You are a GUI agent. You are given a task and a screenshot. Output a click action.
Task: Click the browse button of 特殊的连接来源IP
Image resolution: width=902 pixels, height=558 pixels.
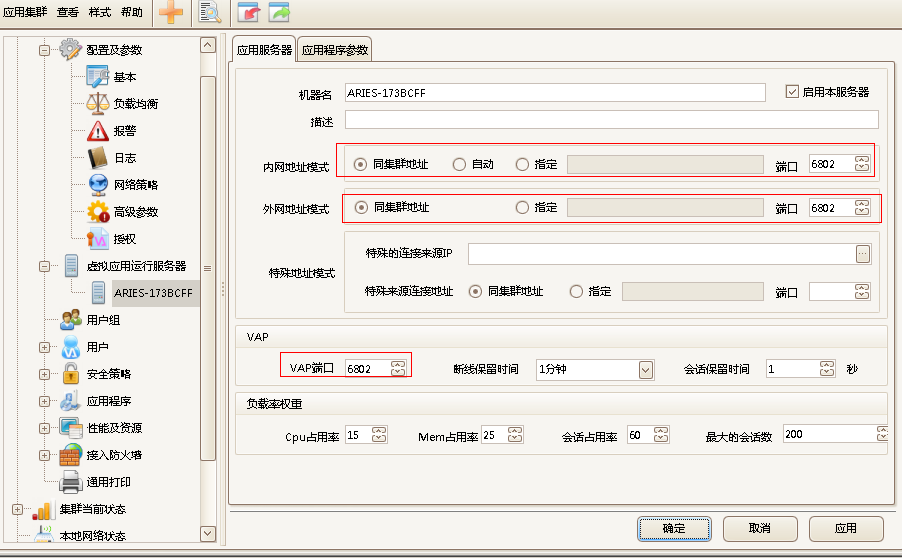click(x=863, y=254)
